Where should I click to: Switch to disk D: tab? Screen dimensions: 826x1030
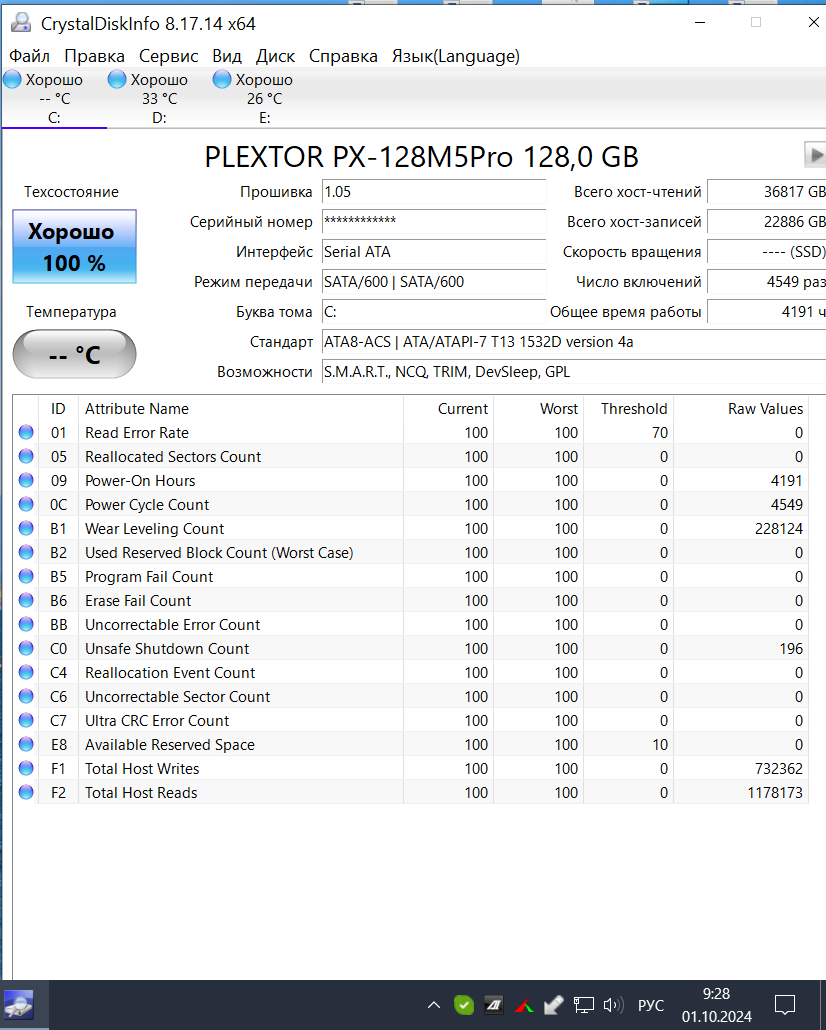(159, 98)
